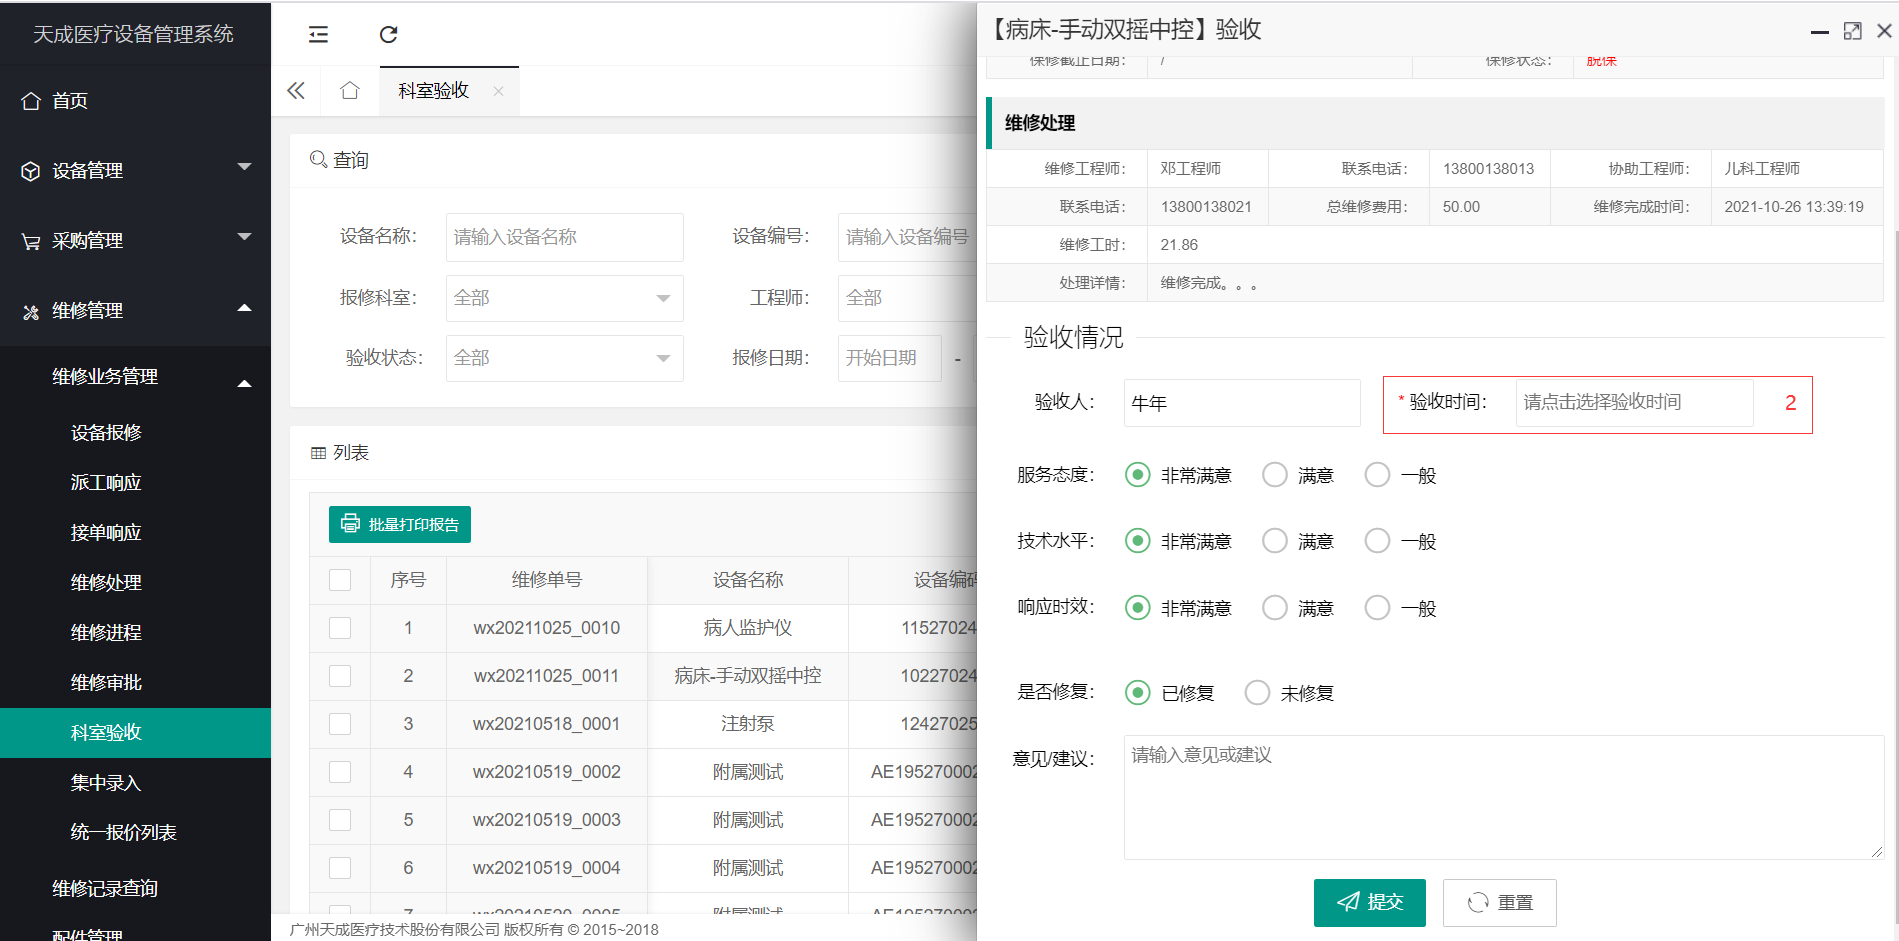Viewport: 1899px width, 941px height.
Task: Collapse the 维修管理 menu arrow
Action: 244,308
